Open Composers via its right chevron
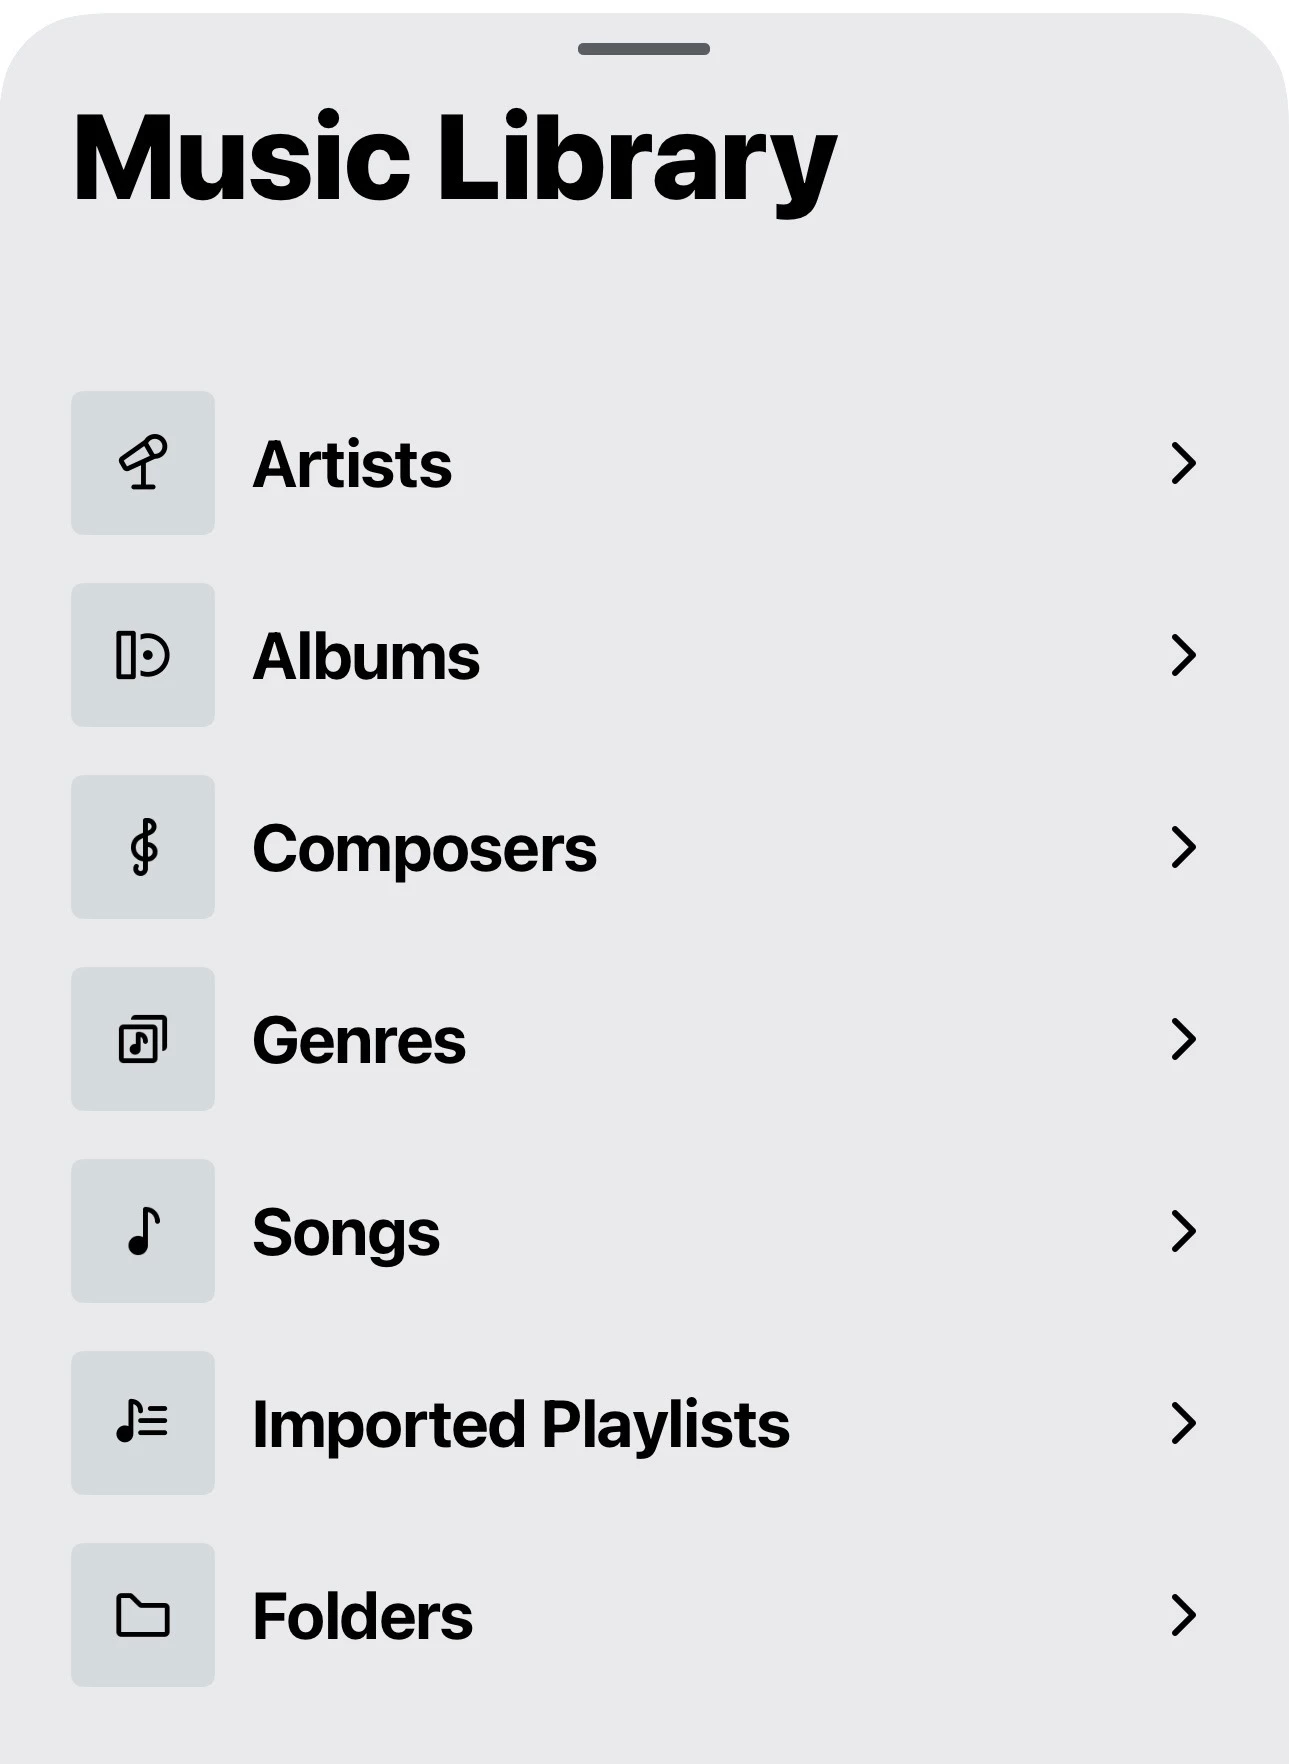Image resolution: width=1289 pixels, height=1764 pixels. click(x=1183, y=847)
